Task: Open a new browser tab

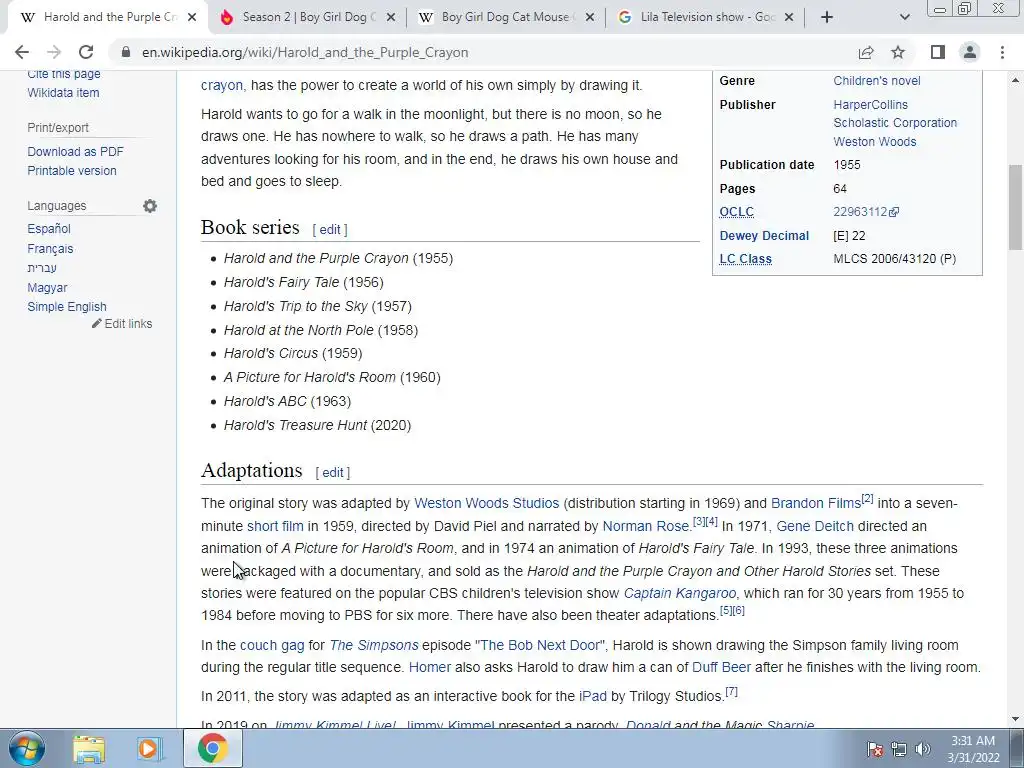Action: (x=827, y=17)
